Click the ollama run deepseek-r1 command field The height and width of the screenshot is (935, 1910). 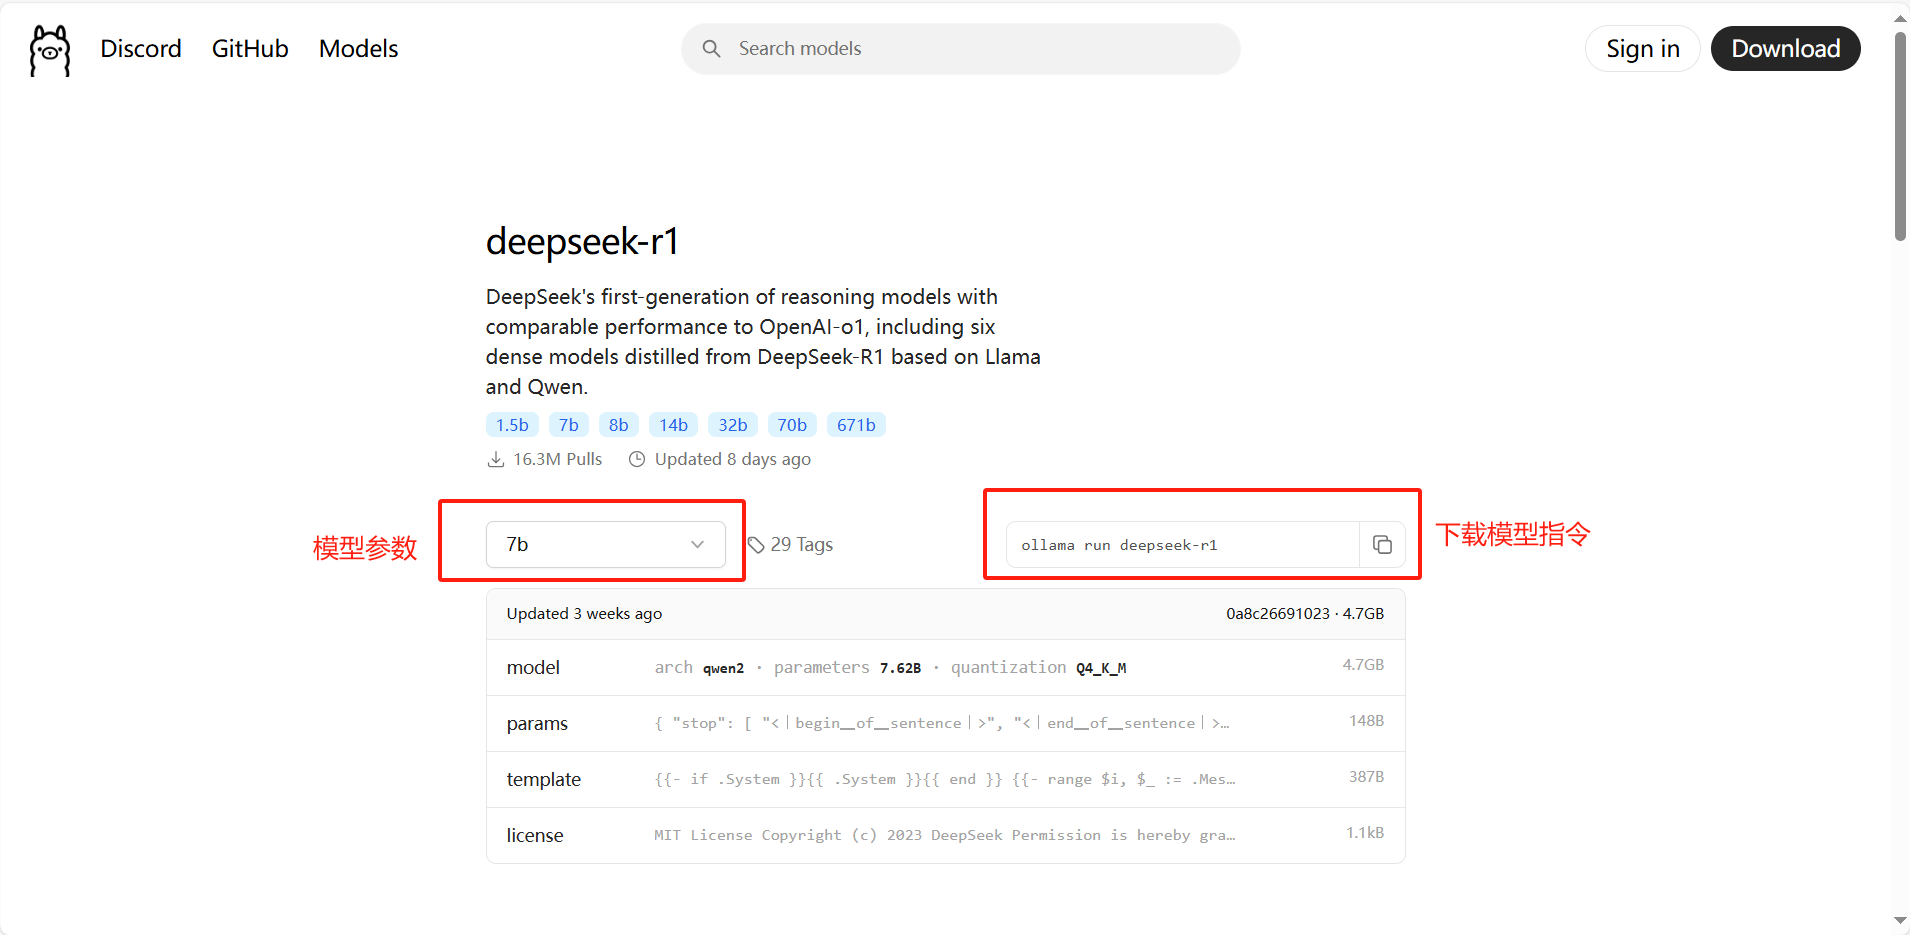click(x=1183, y=545)
